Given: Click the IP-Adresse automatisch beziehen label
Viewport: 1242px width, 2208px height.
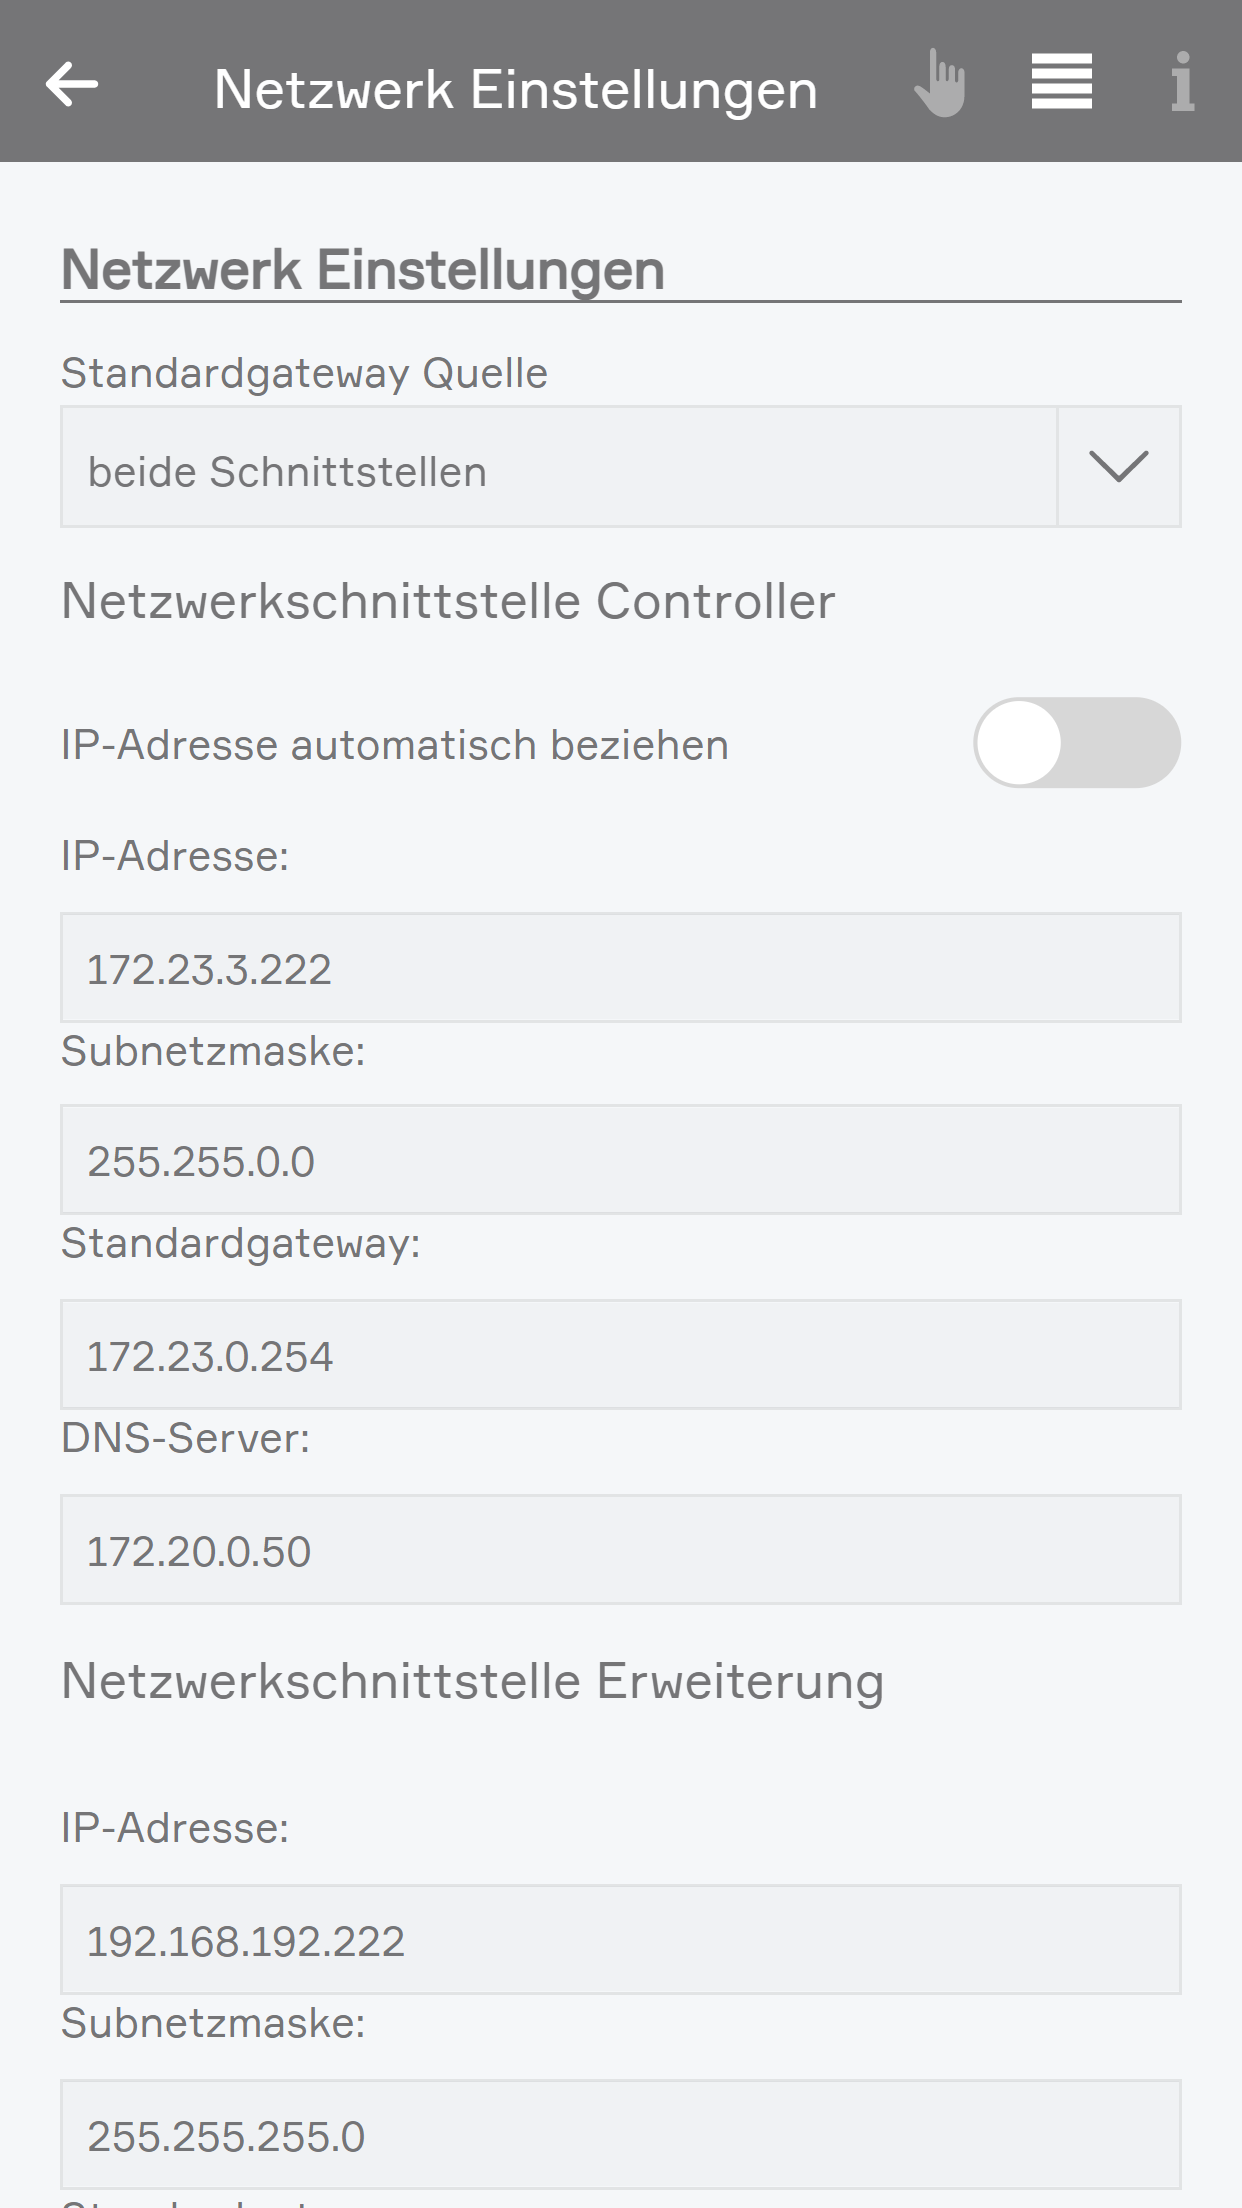Looking at the screenshot, I should click(394, 745).
